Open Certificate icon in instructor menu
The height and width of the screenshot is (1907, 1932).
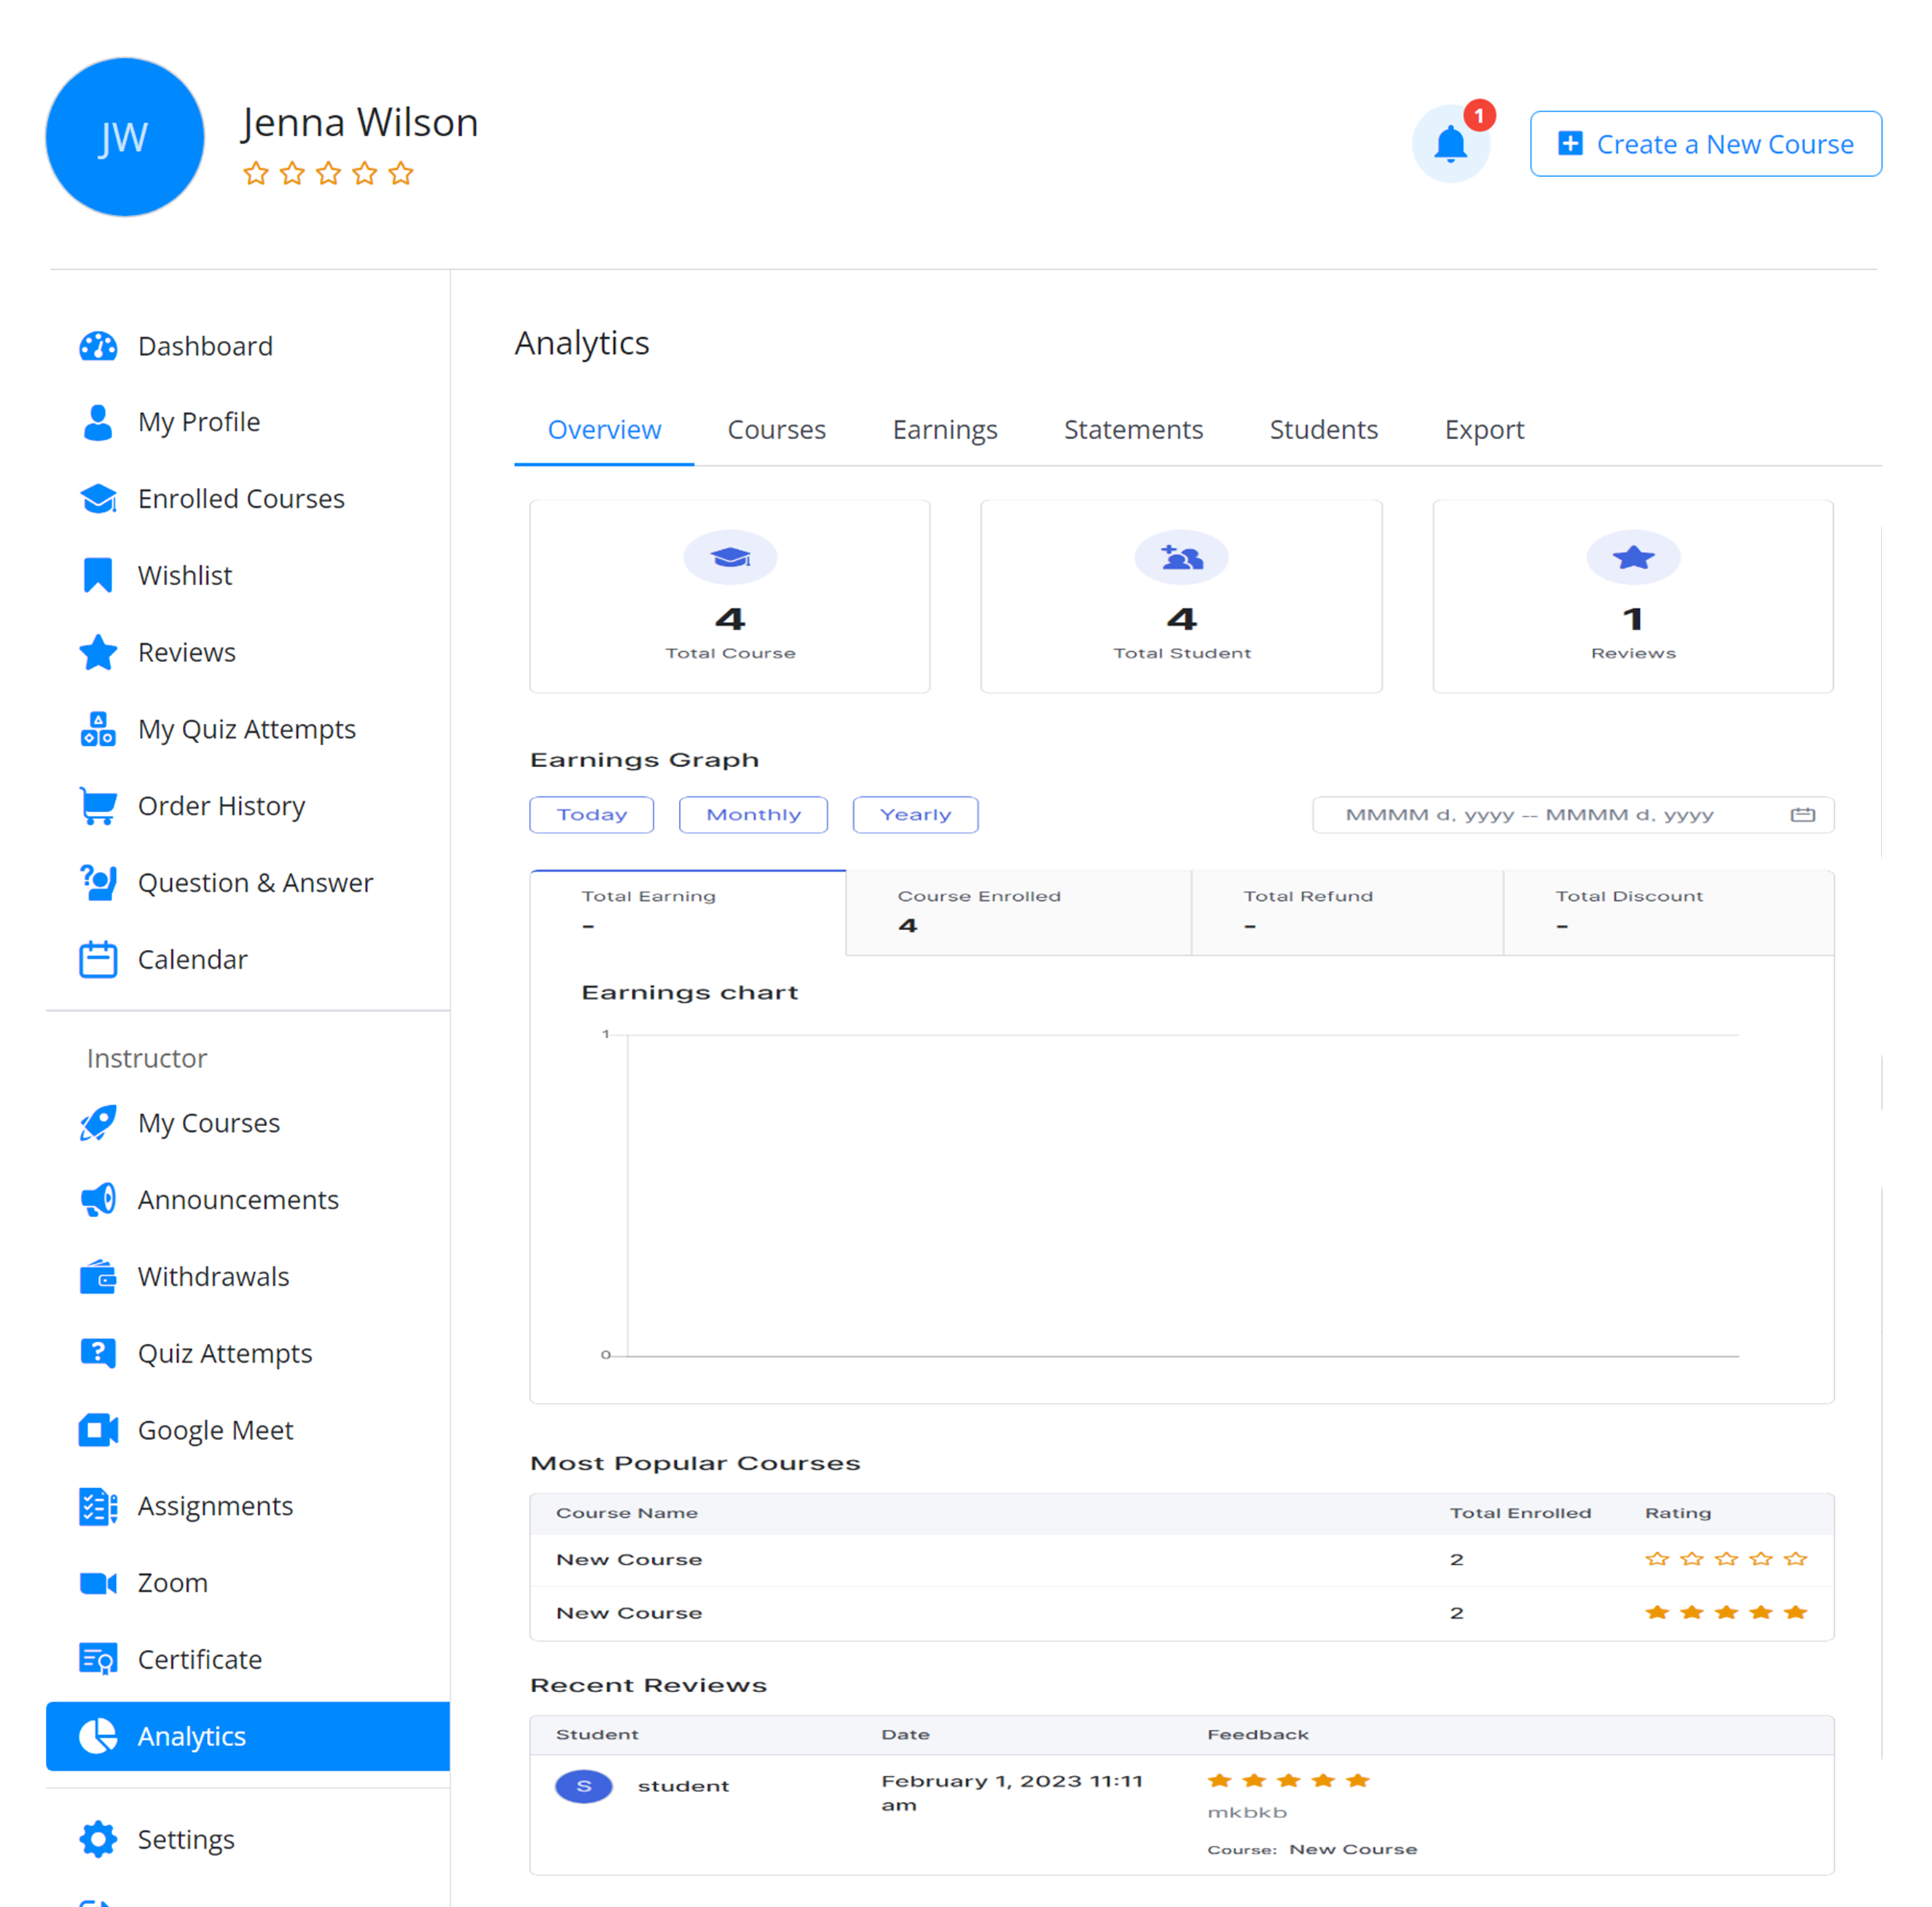pos(98,1659)
